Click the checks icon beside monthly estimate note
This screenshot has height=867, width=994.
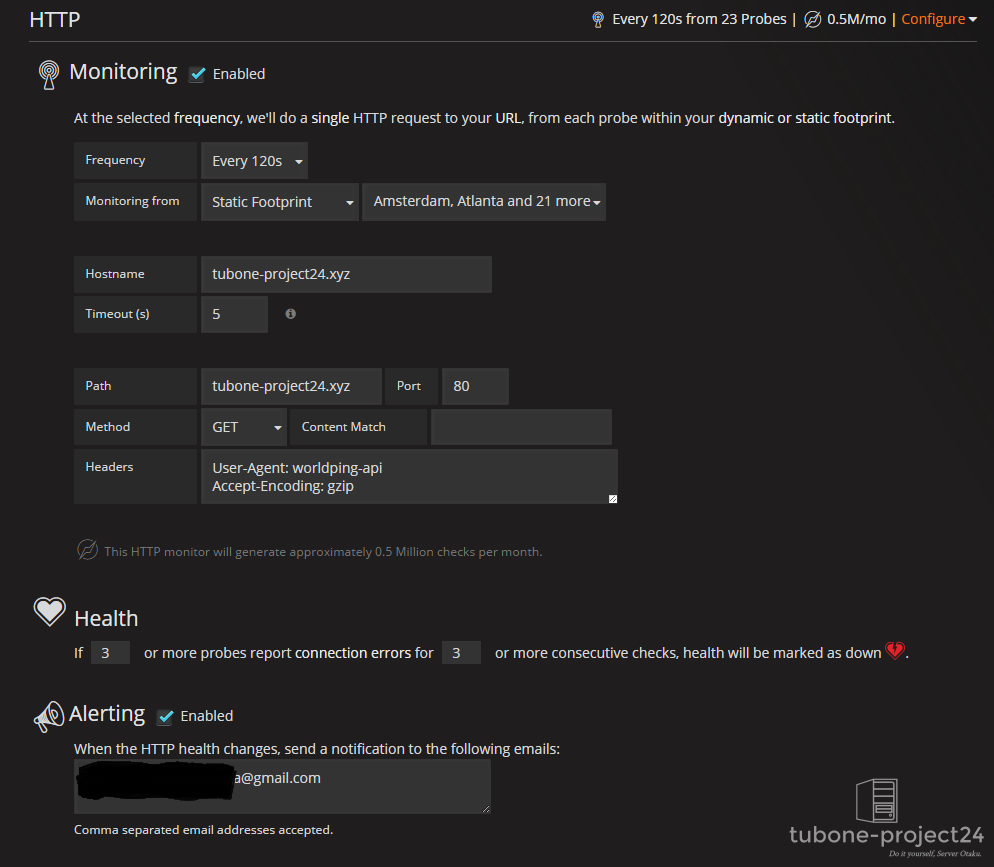[x=87, y=550]
